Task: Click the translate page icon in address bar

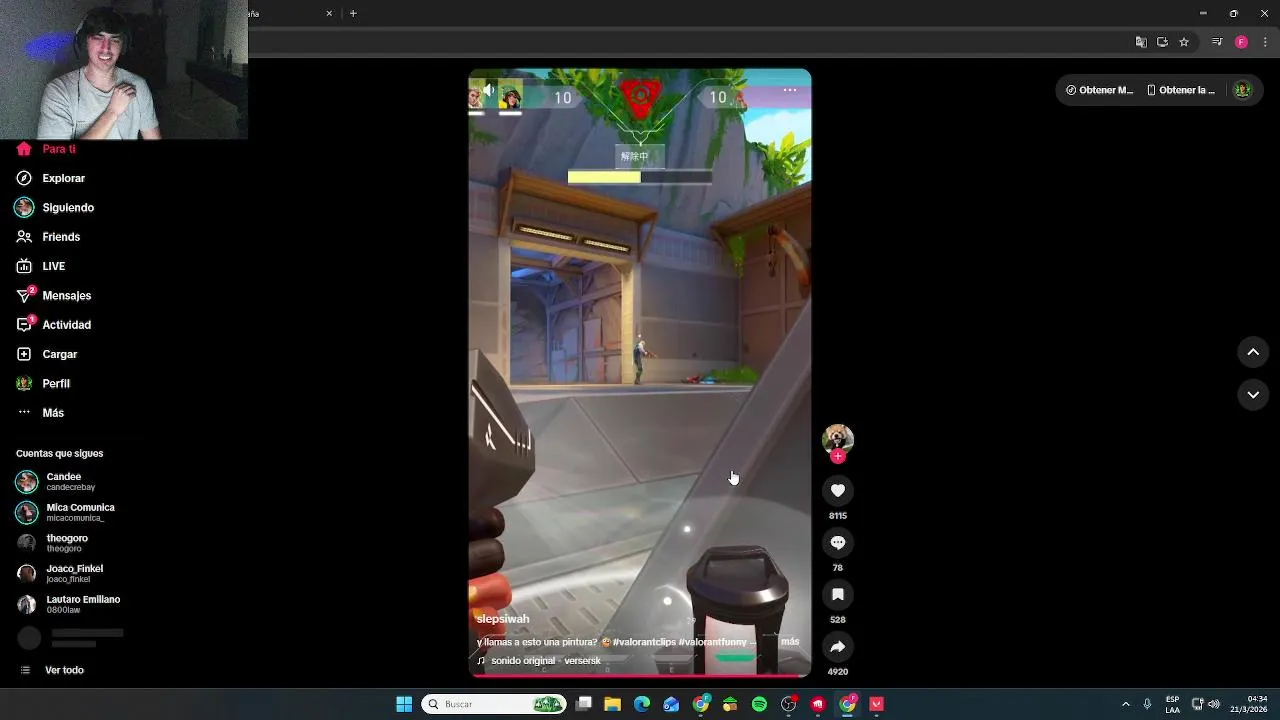Action: tap(1141, 42)
